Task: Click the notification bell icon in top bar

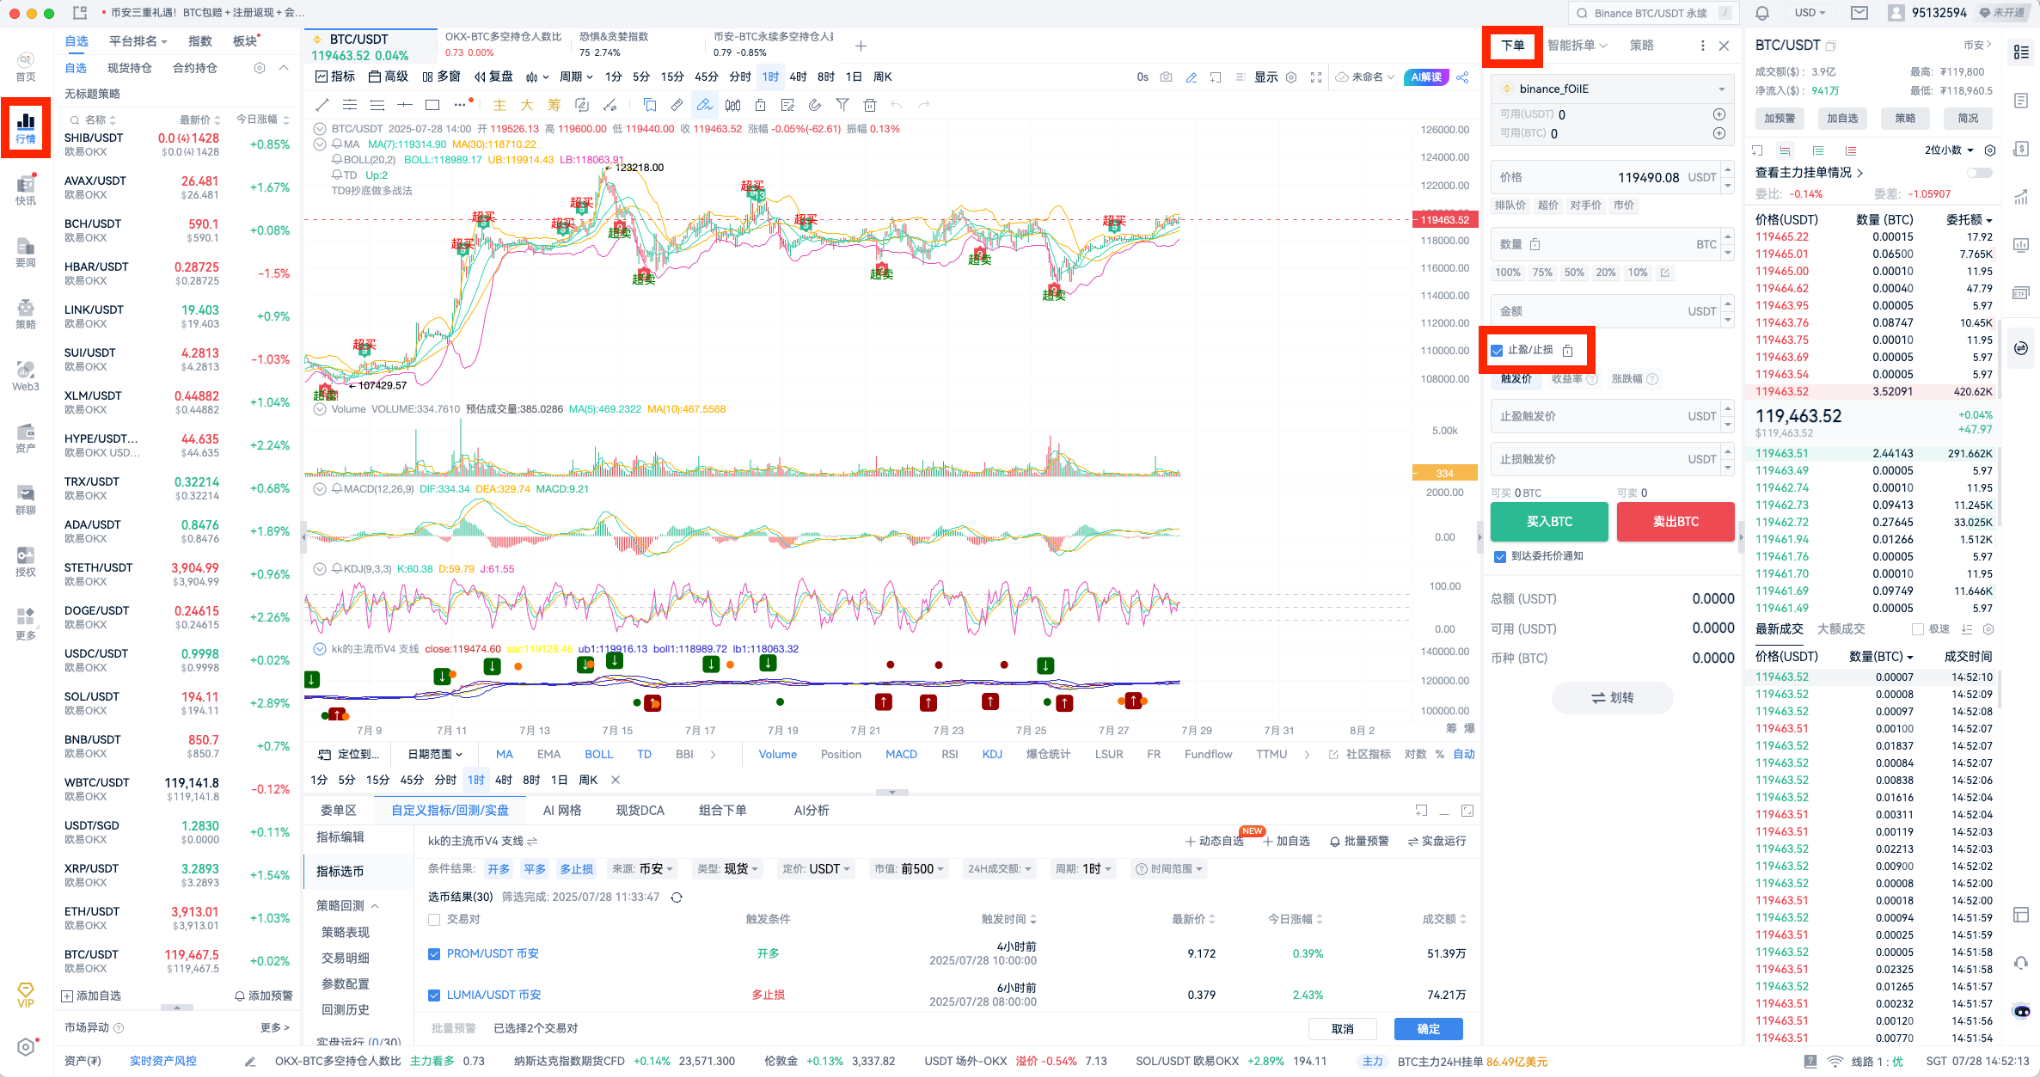Action: pyautogui.click(x=1762, y=13)
